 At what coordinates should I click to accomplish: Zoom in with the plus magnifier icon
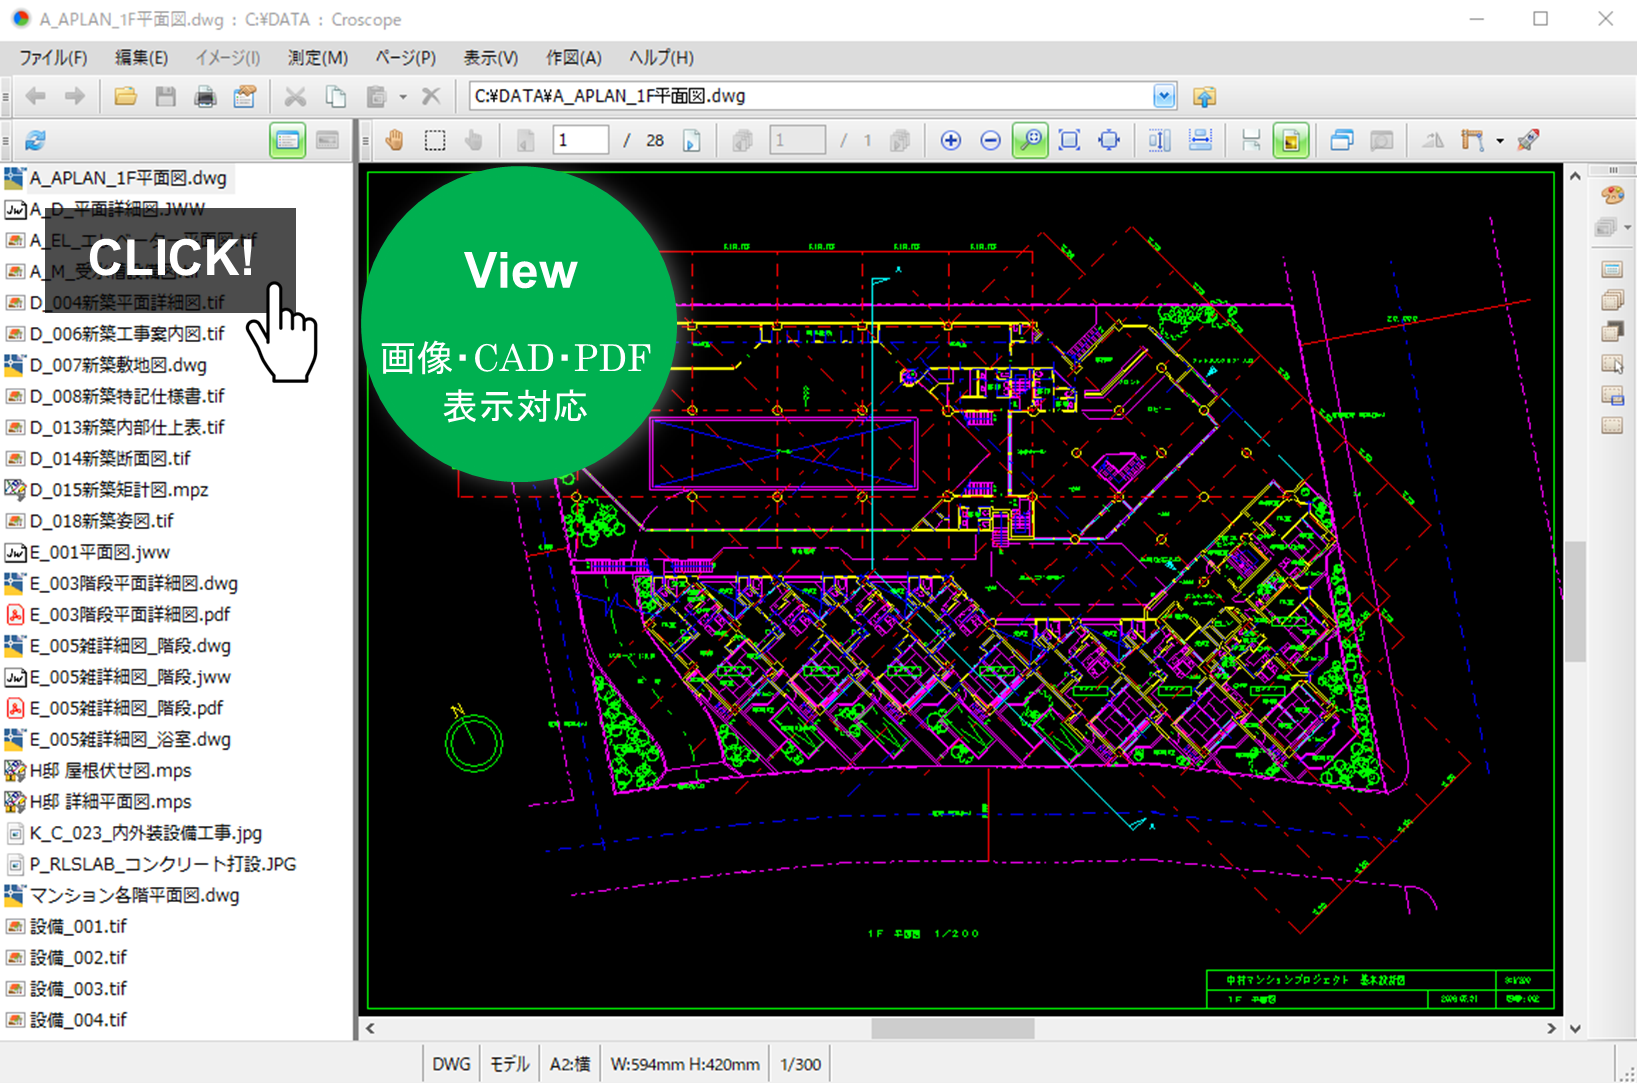[x=950, y=140]
